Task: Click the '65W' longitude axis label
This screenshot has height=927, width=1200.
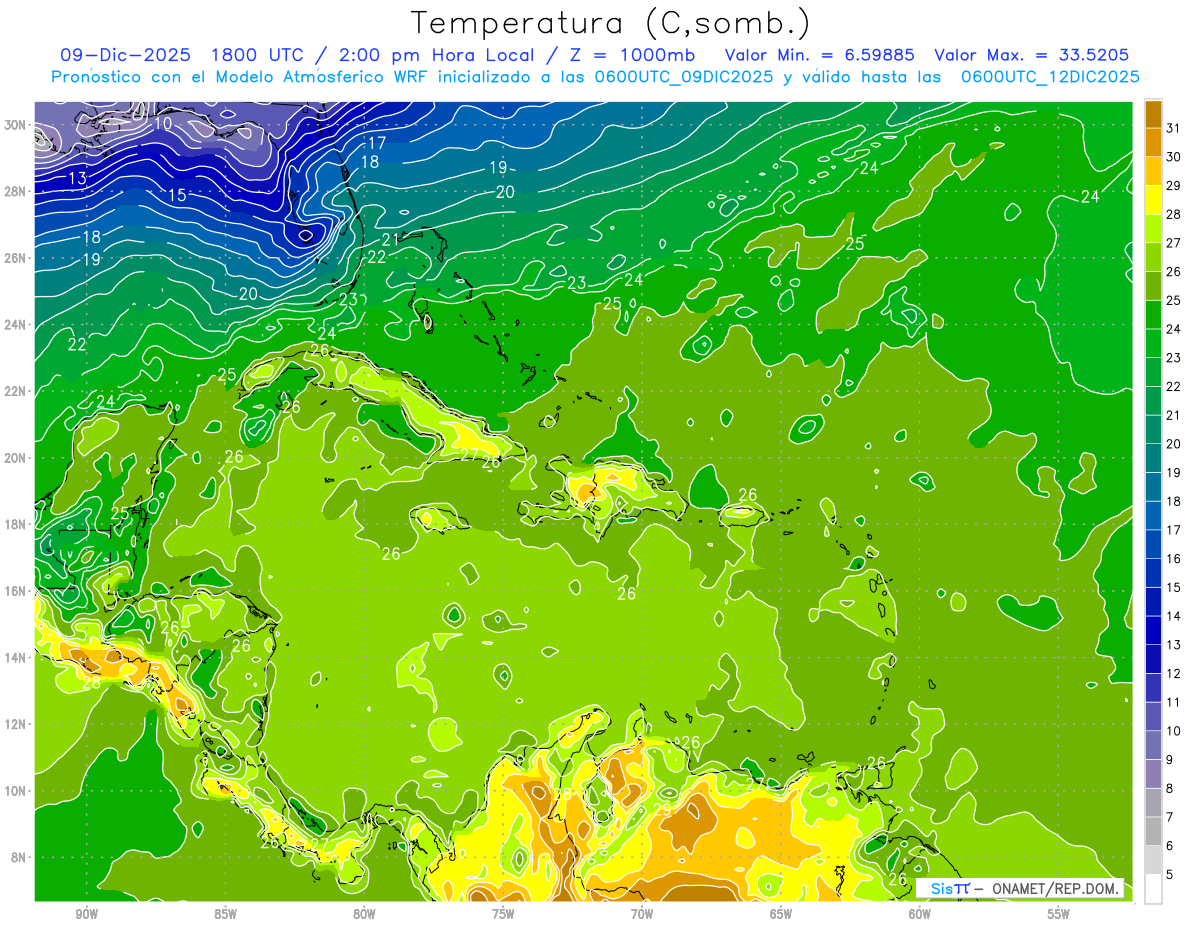Action: pos(781,914)
